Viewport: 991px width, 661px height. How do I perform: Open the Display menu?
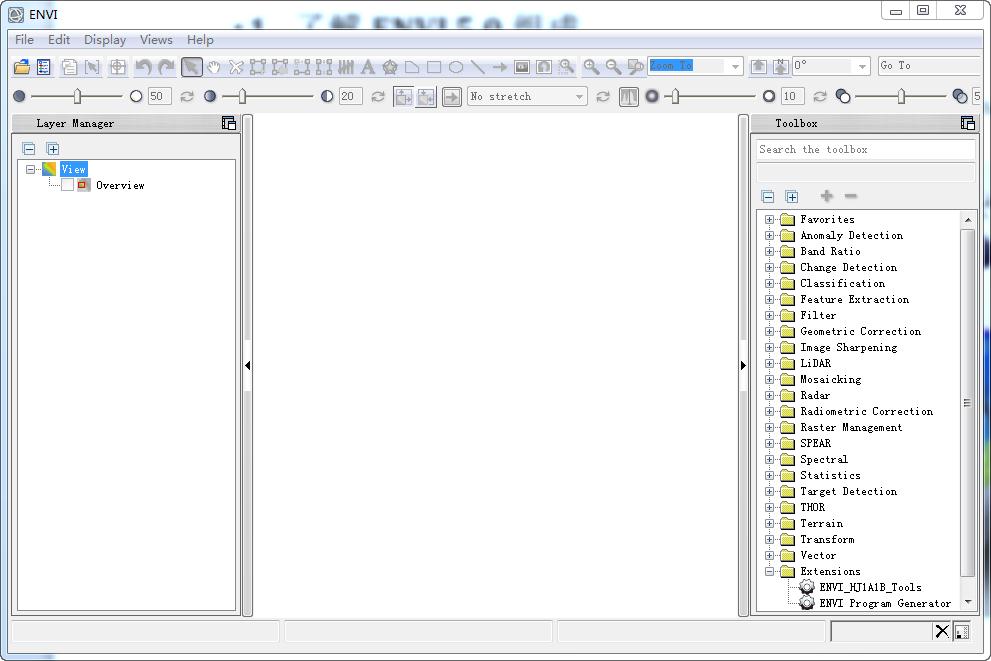[x=105, y=40]
